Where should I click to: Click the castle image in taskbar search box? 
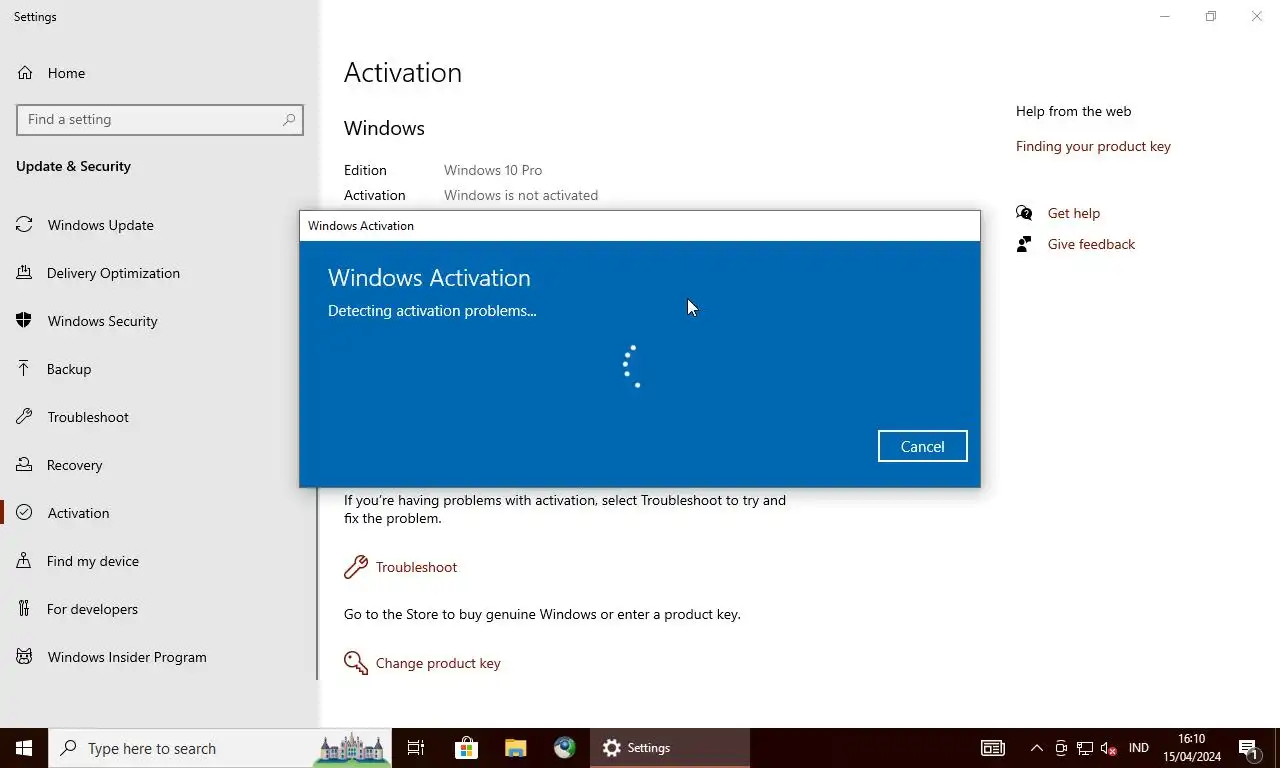(x=351, y=749)
